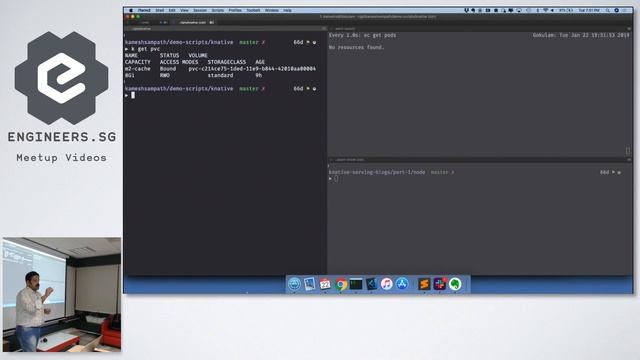This screenshot has height=360, width=640.
Task: Launch Sublime Text from the Dock
Action: (424, 284)
